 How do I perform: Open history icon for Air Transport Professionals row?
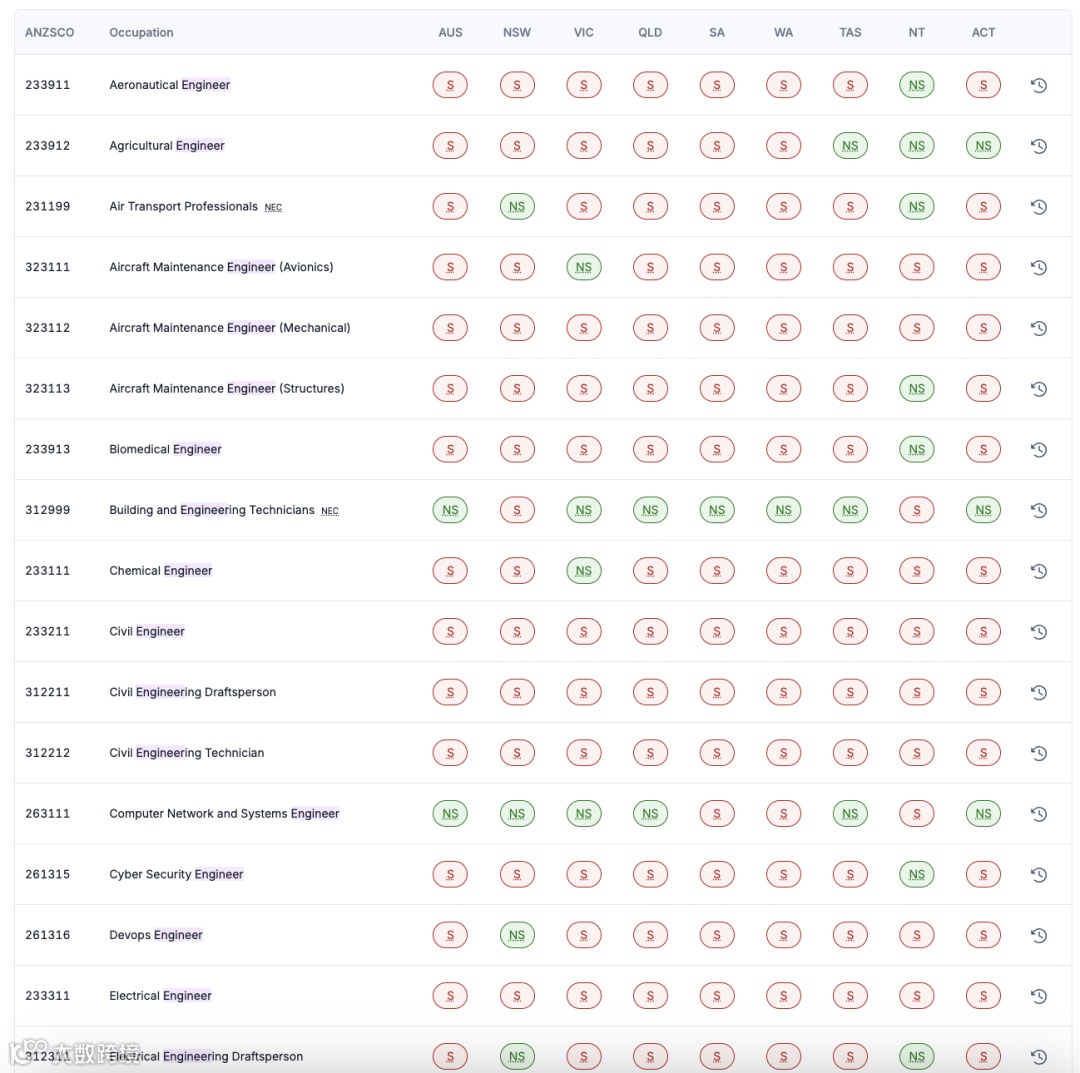coord(1039,207)
